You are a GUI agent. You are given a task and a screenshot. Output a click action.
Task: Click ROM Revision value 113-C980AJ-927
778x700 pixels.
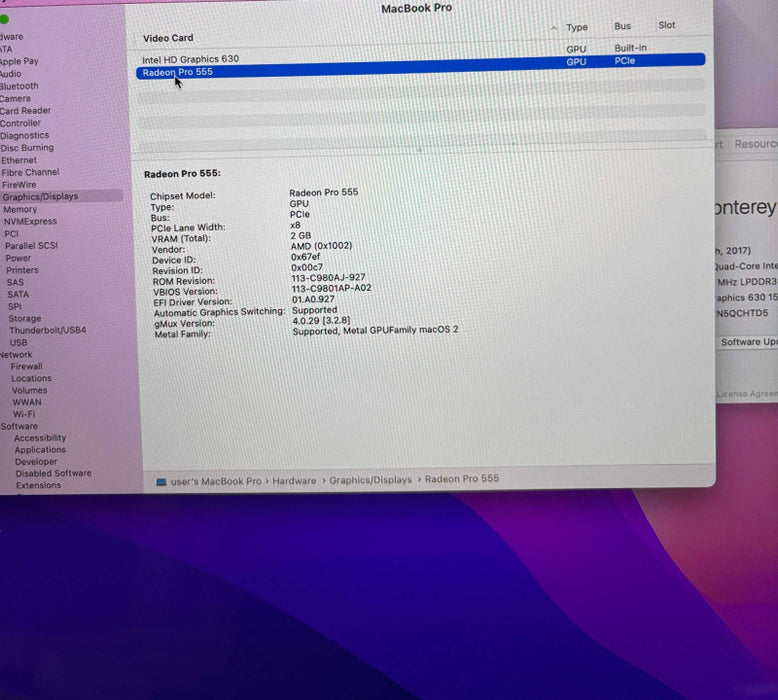[328, 277]
